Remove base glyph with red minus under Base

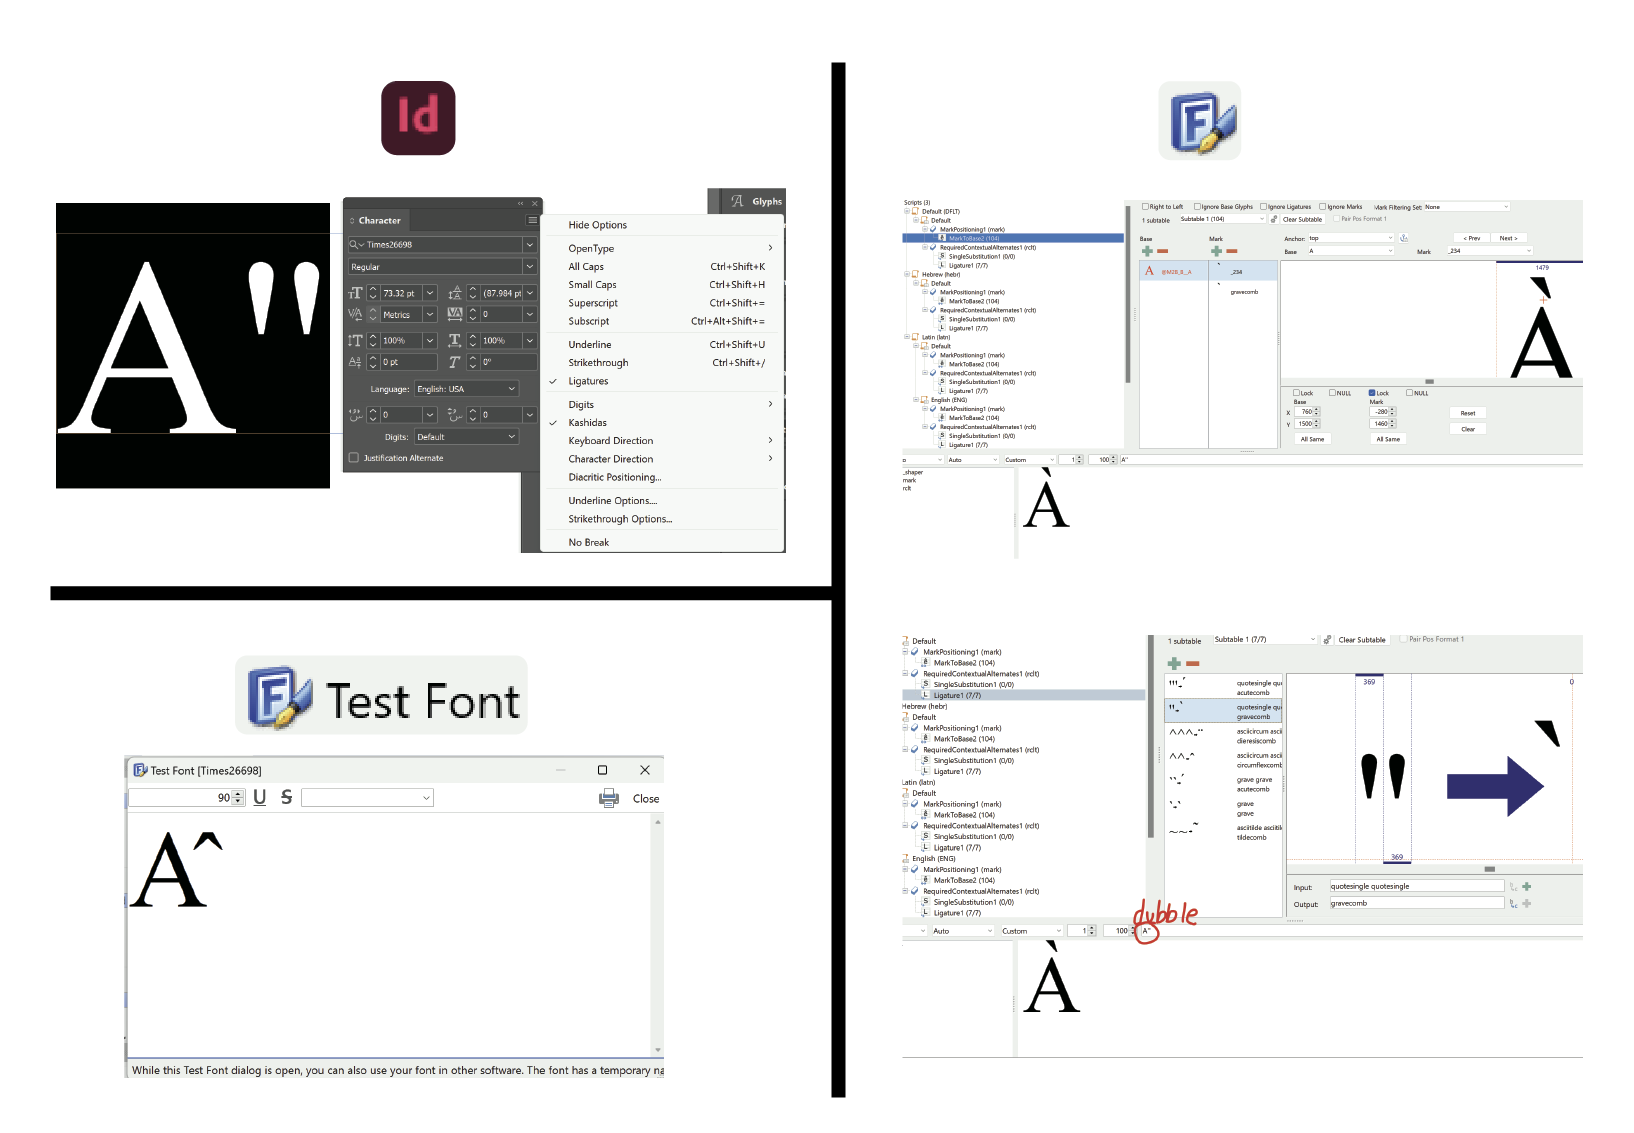click(x=1162, y=251)
